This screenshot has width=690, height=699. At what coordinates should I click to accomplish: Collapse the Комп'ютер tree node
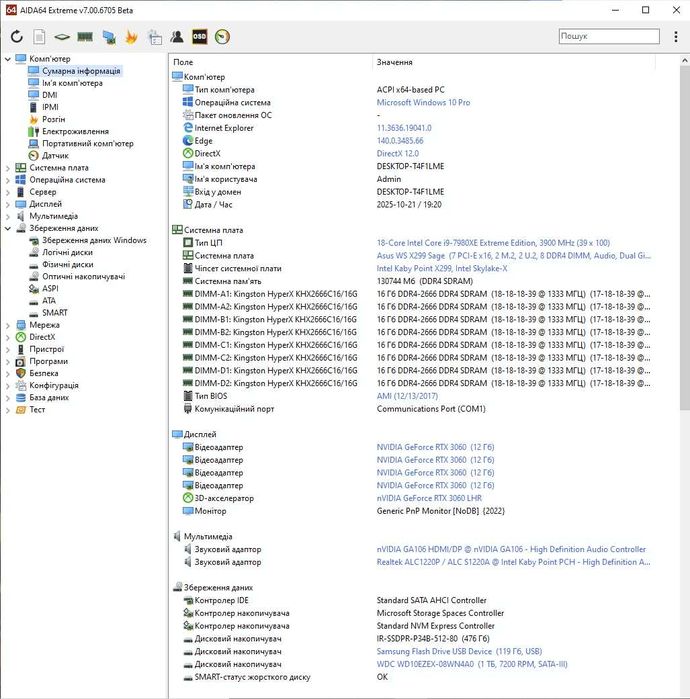point(8,59)
